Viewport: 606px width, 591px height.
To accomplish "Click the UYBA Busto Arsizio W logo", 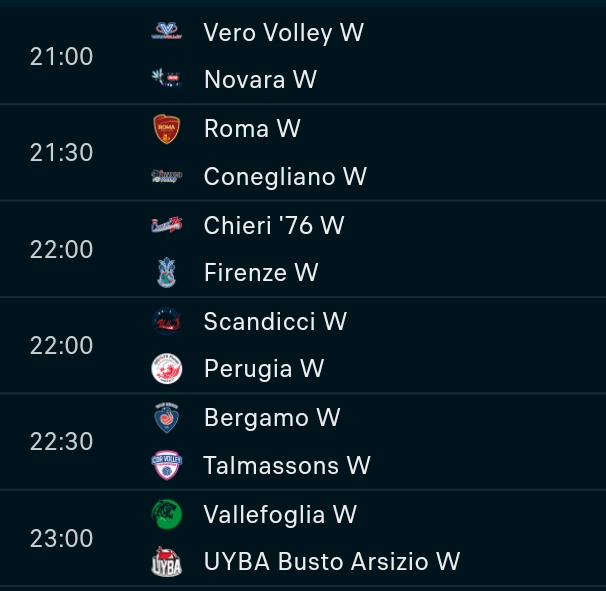I will [x=166, y=563].
